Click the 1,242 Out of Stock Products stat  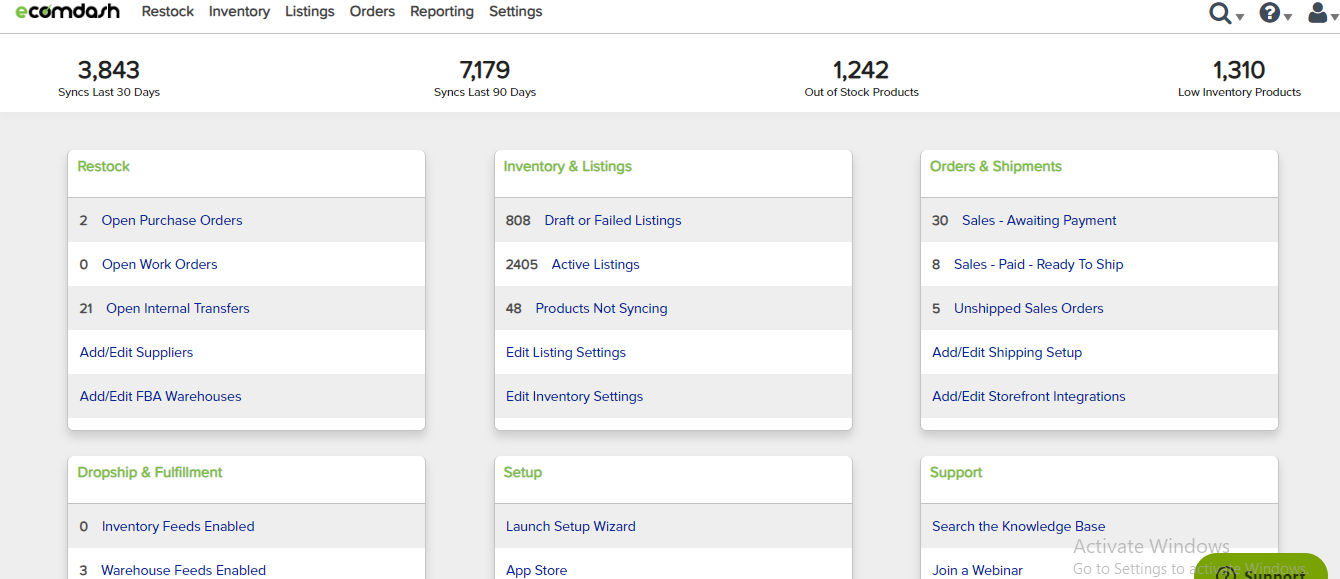(861, 77)
